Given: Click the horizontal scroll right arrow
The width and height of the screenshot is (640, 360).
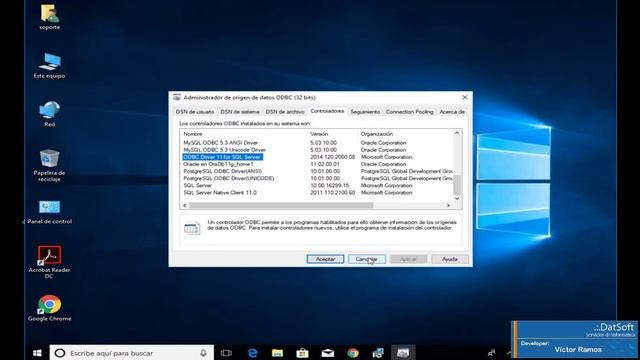Looking at the screenshot, I should [x=448, y=205].
